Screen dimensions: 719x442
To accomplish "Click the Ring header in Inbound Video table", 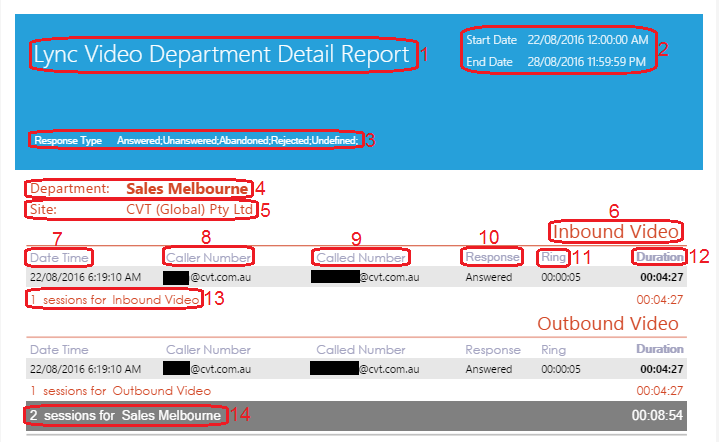I will pyautogui.click(x=553, y=257).
